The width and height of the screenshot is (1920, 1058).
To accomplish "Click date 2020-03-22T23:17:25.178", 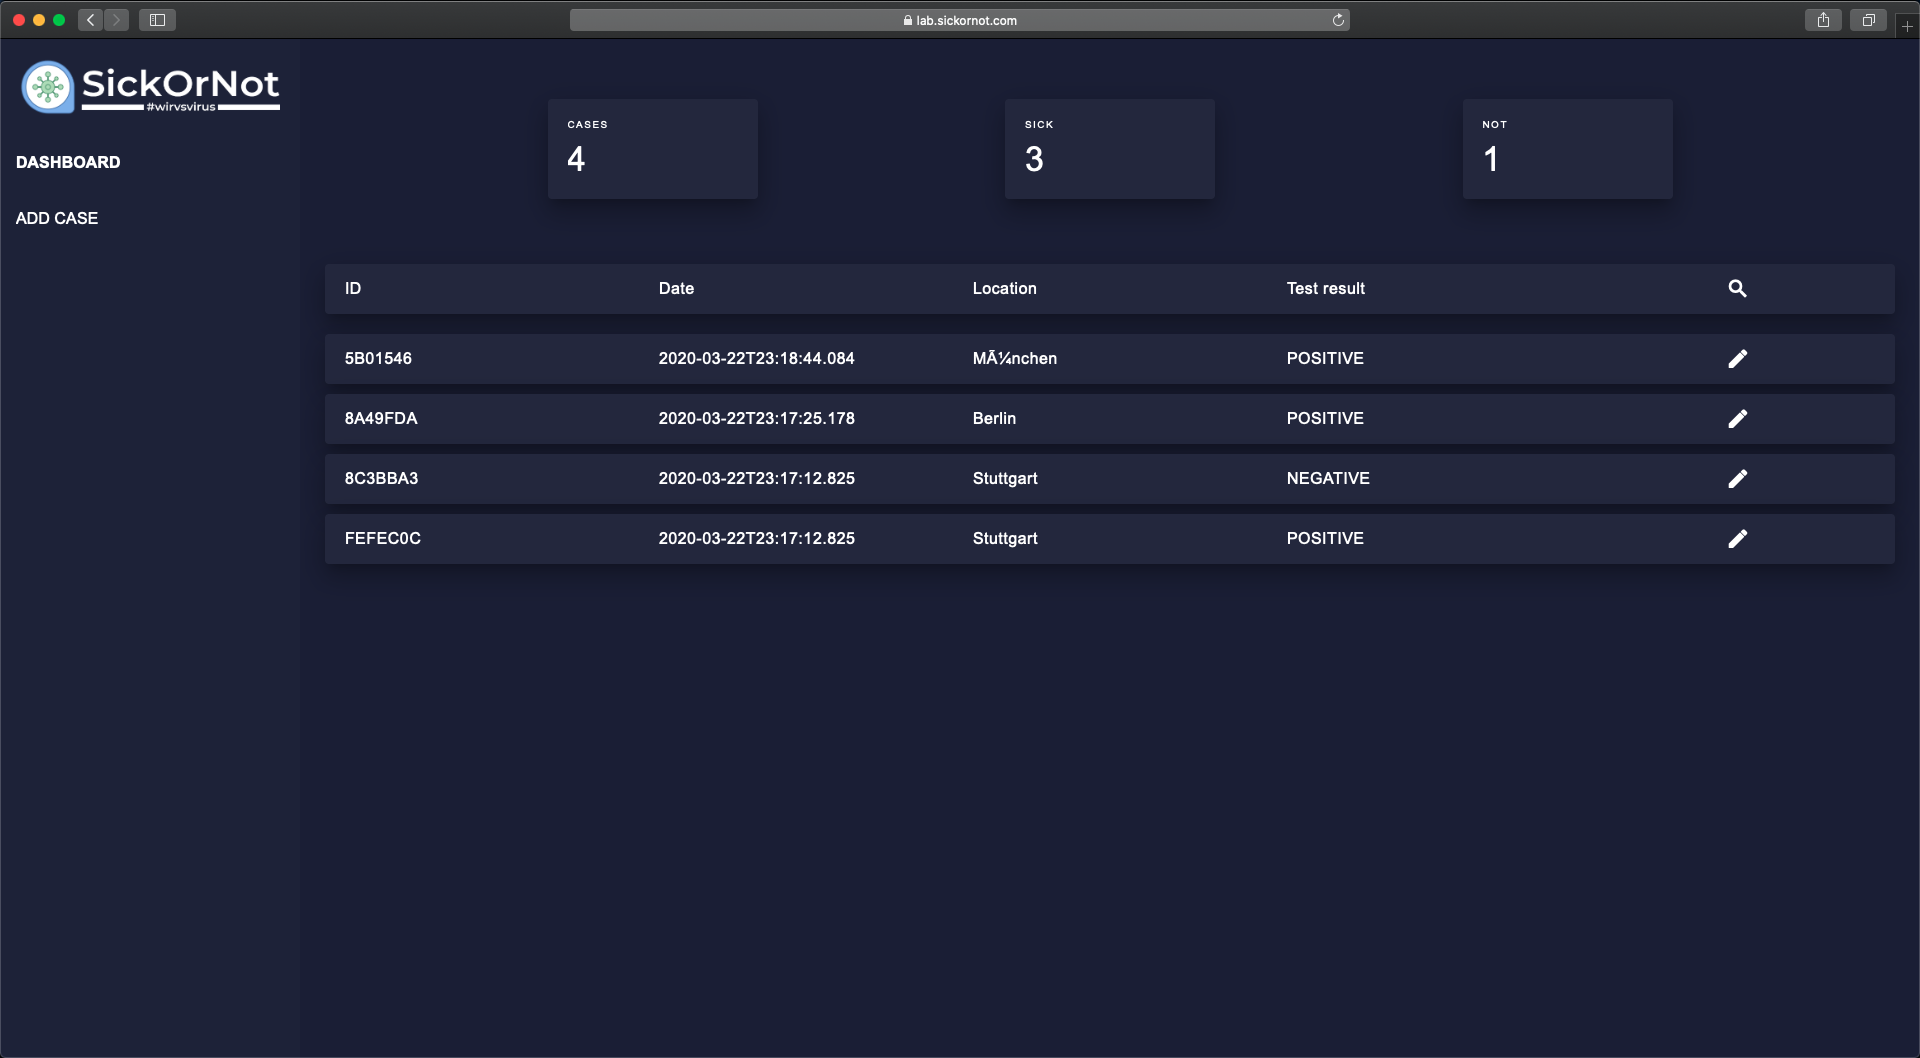I will (756, 418).
